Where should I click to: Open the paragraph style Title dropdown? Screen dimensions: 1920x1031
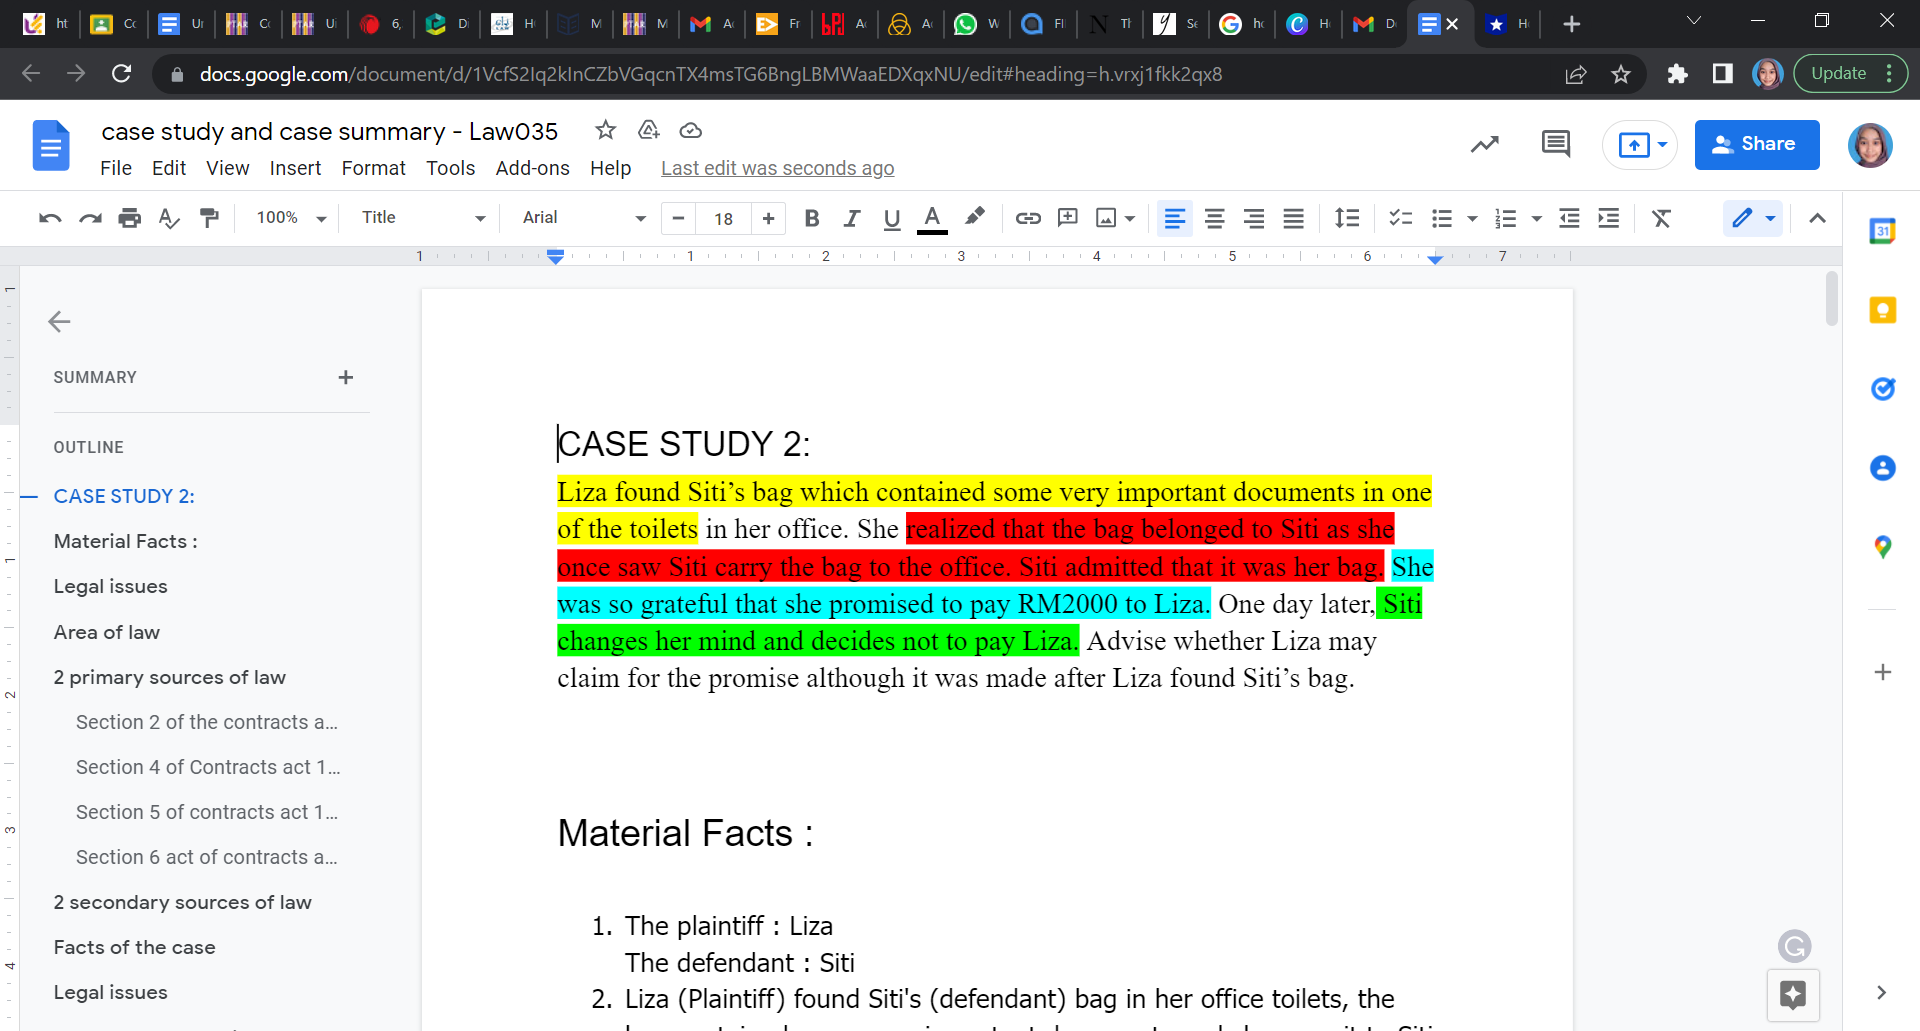click(423, 218)
